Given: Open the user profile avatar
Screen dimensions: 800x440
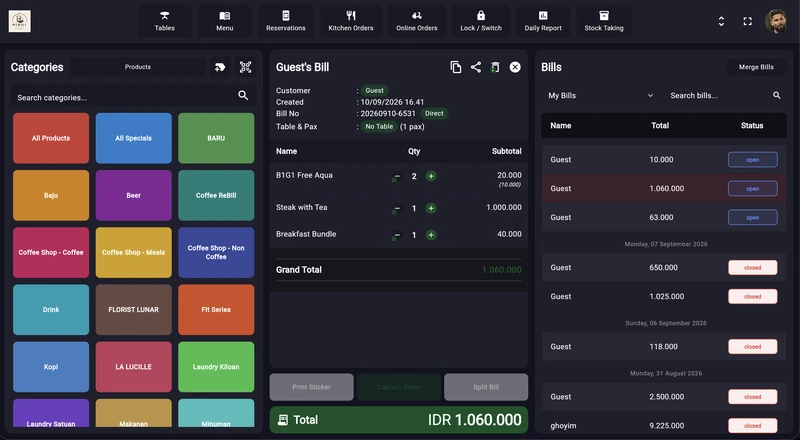Looking at the screenshot, I should pos(776,21).
